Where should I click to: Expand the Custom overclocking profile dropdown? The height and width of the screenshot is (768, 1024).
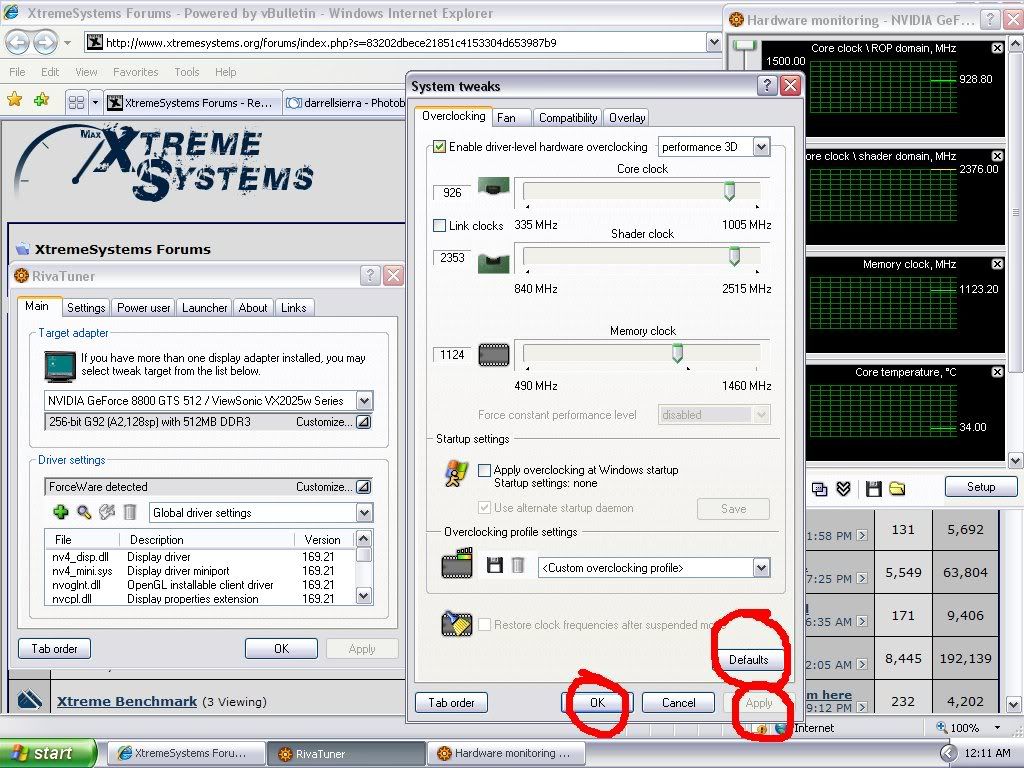(x=761, y=568)
